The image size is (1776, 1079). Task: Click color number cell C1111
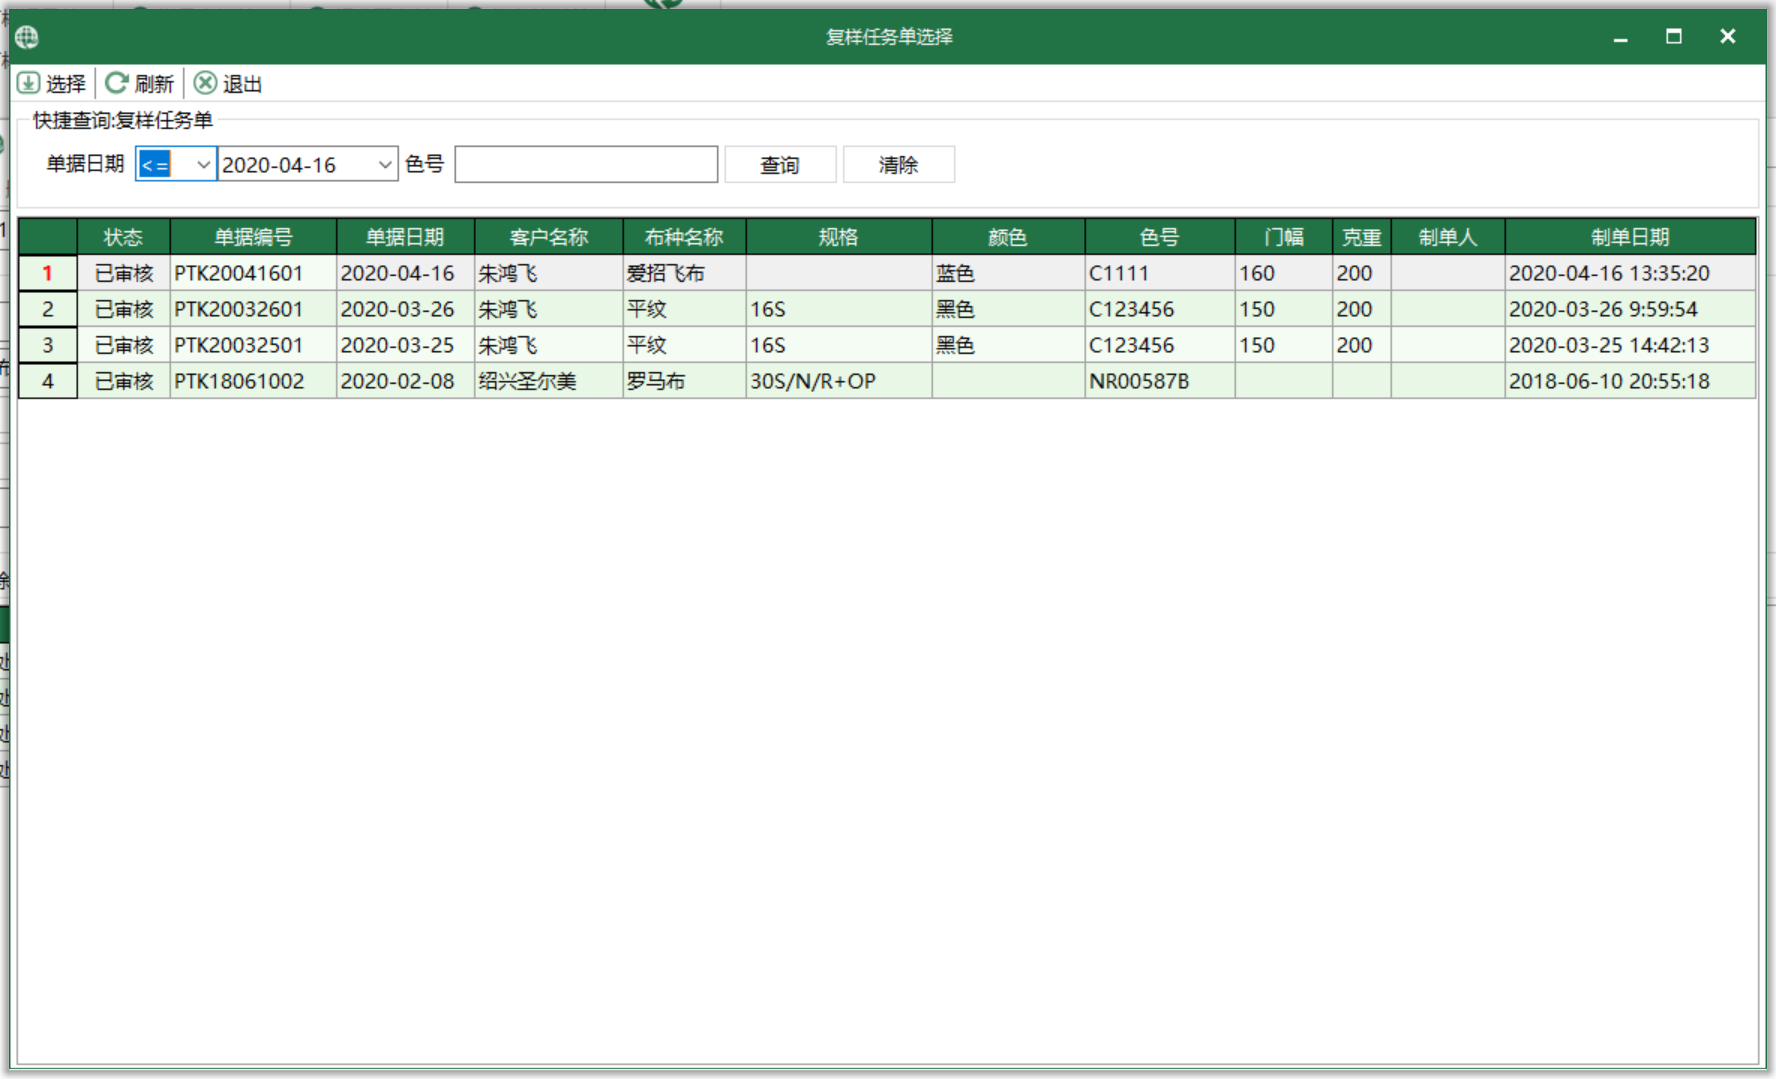coord(1160,273)
